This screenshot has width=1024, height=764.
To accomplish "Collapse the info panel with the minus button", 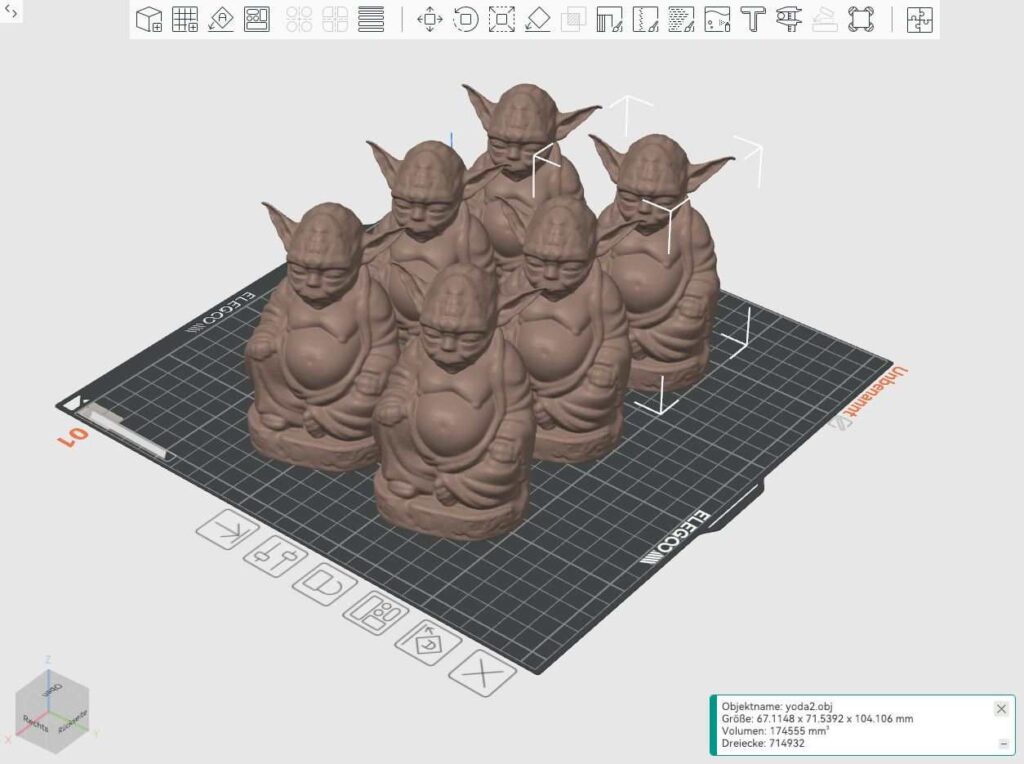I will tap(1001, 743).
